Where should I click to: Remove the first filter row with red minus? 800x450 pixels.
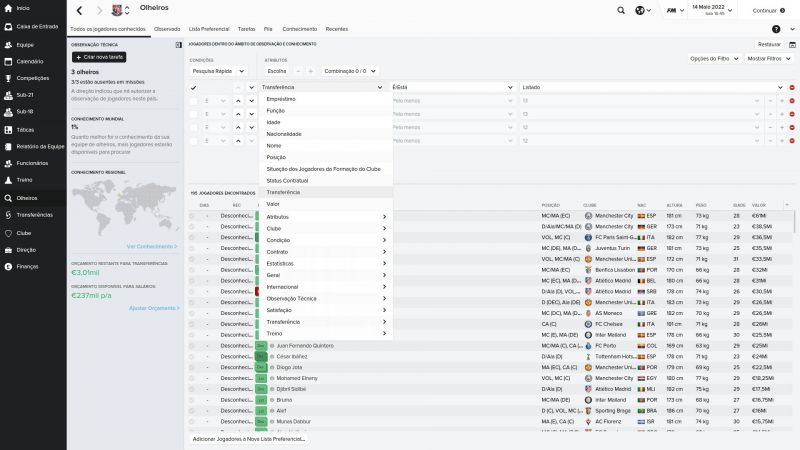coord(792,88)
